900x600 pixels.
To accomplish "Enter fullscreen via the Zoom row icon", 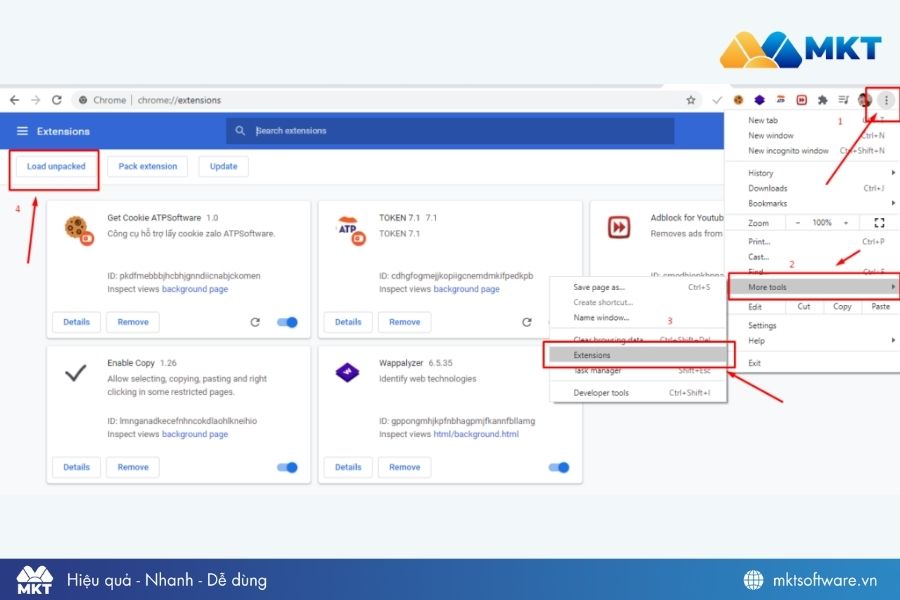I will pos(879,222).
